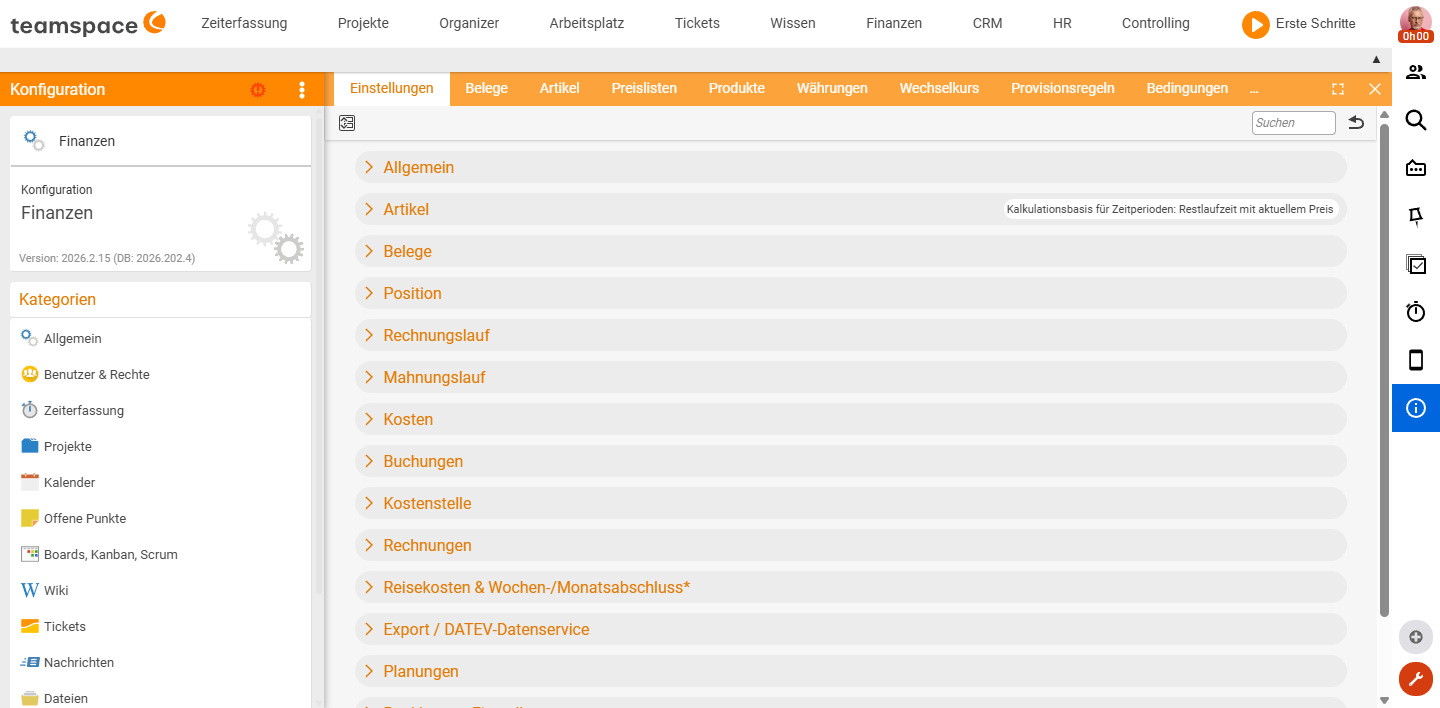Click the Finanzen gear icon in left panel

[34, 141]
